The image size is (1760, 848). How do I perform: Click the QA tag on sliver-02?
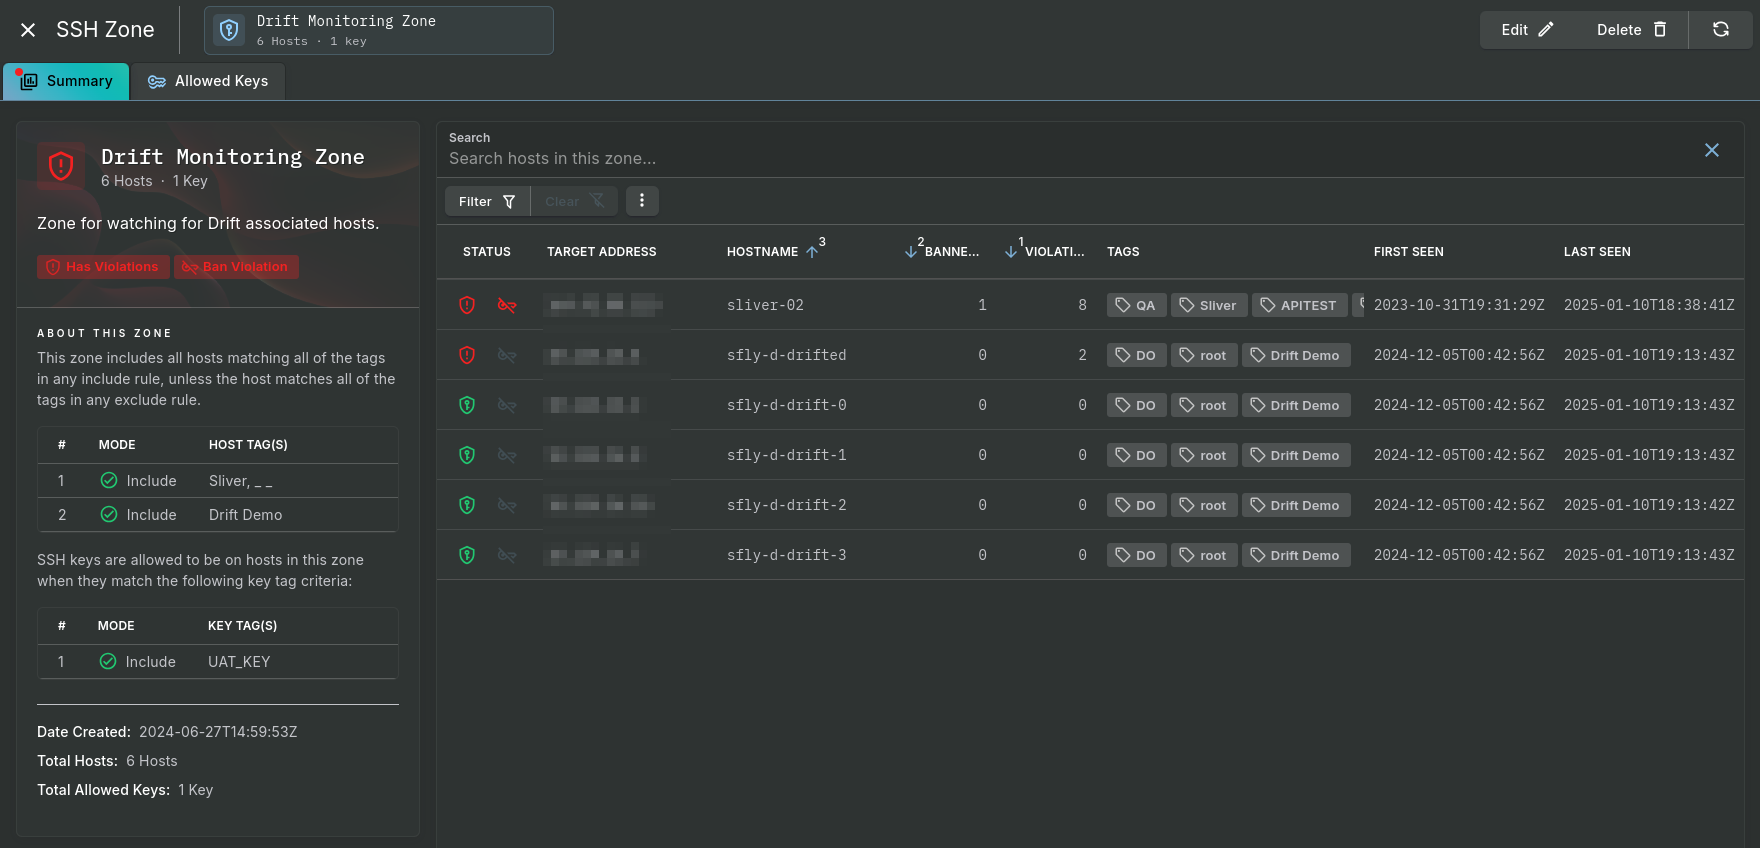point(1136,305)
